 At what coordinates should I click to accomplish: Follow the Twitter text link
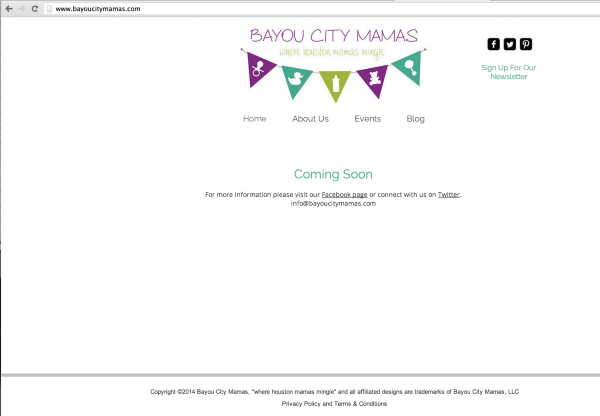point(448,194)
